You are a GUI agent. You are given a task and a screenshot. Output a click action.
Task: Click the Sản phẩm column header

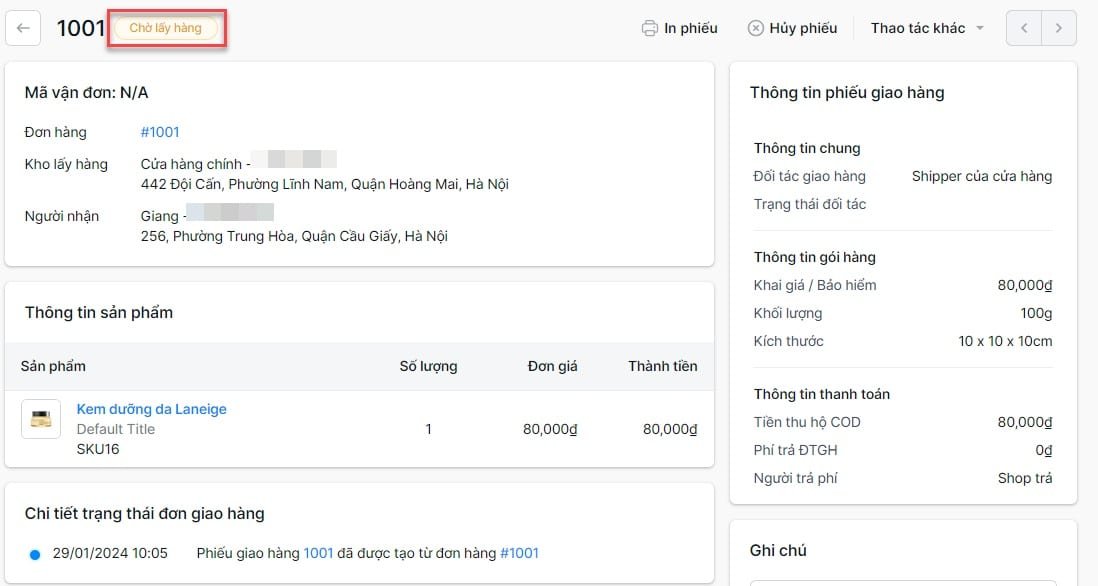coord(53,366)
